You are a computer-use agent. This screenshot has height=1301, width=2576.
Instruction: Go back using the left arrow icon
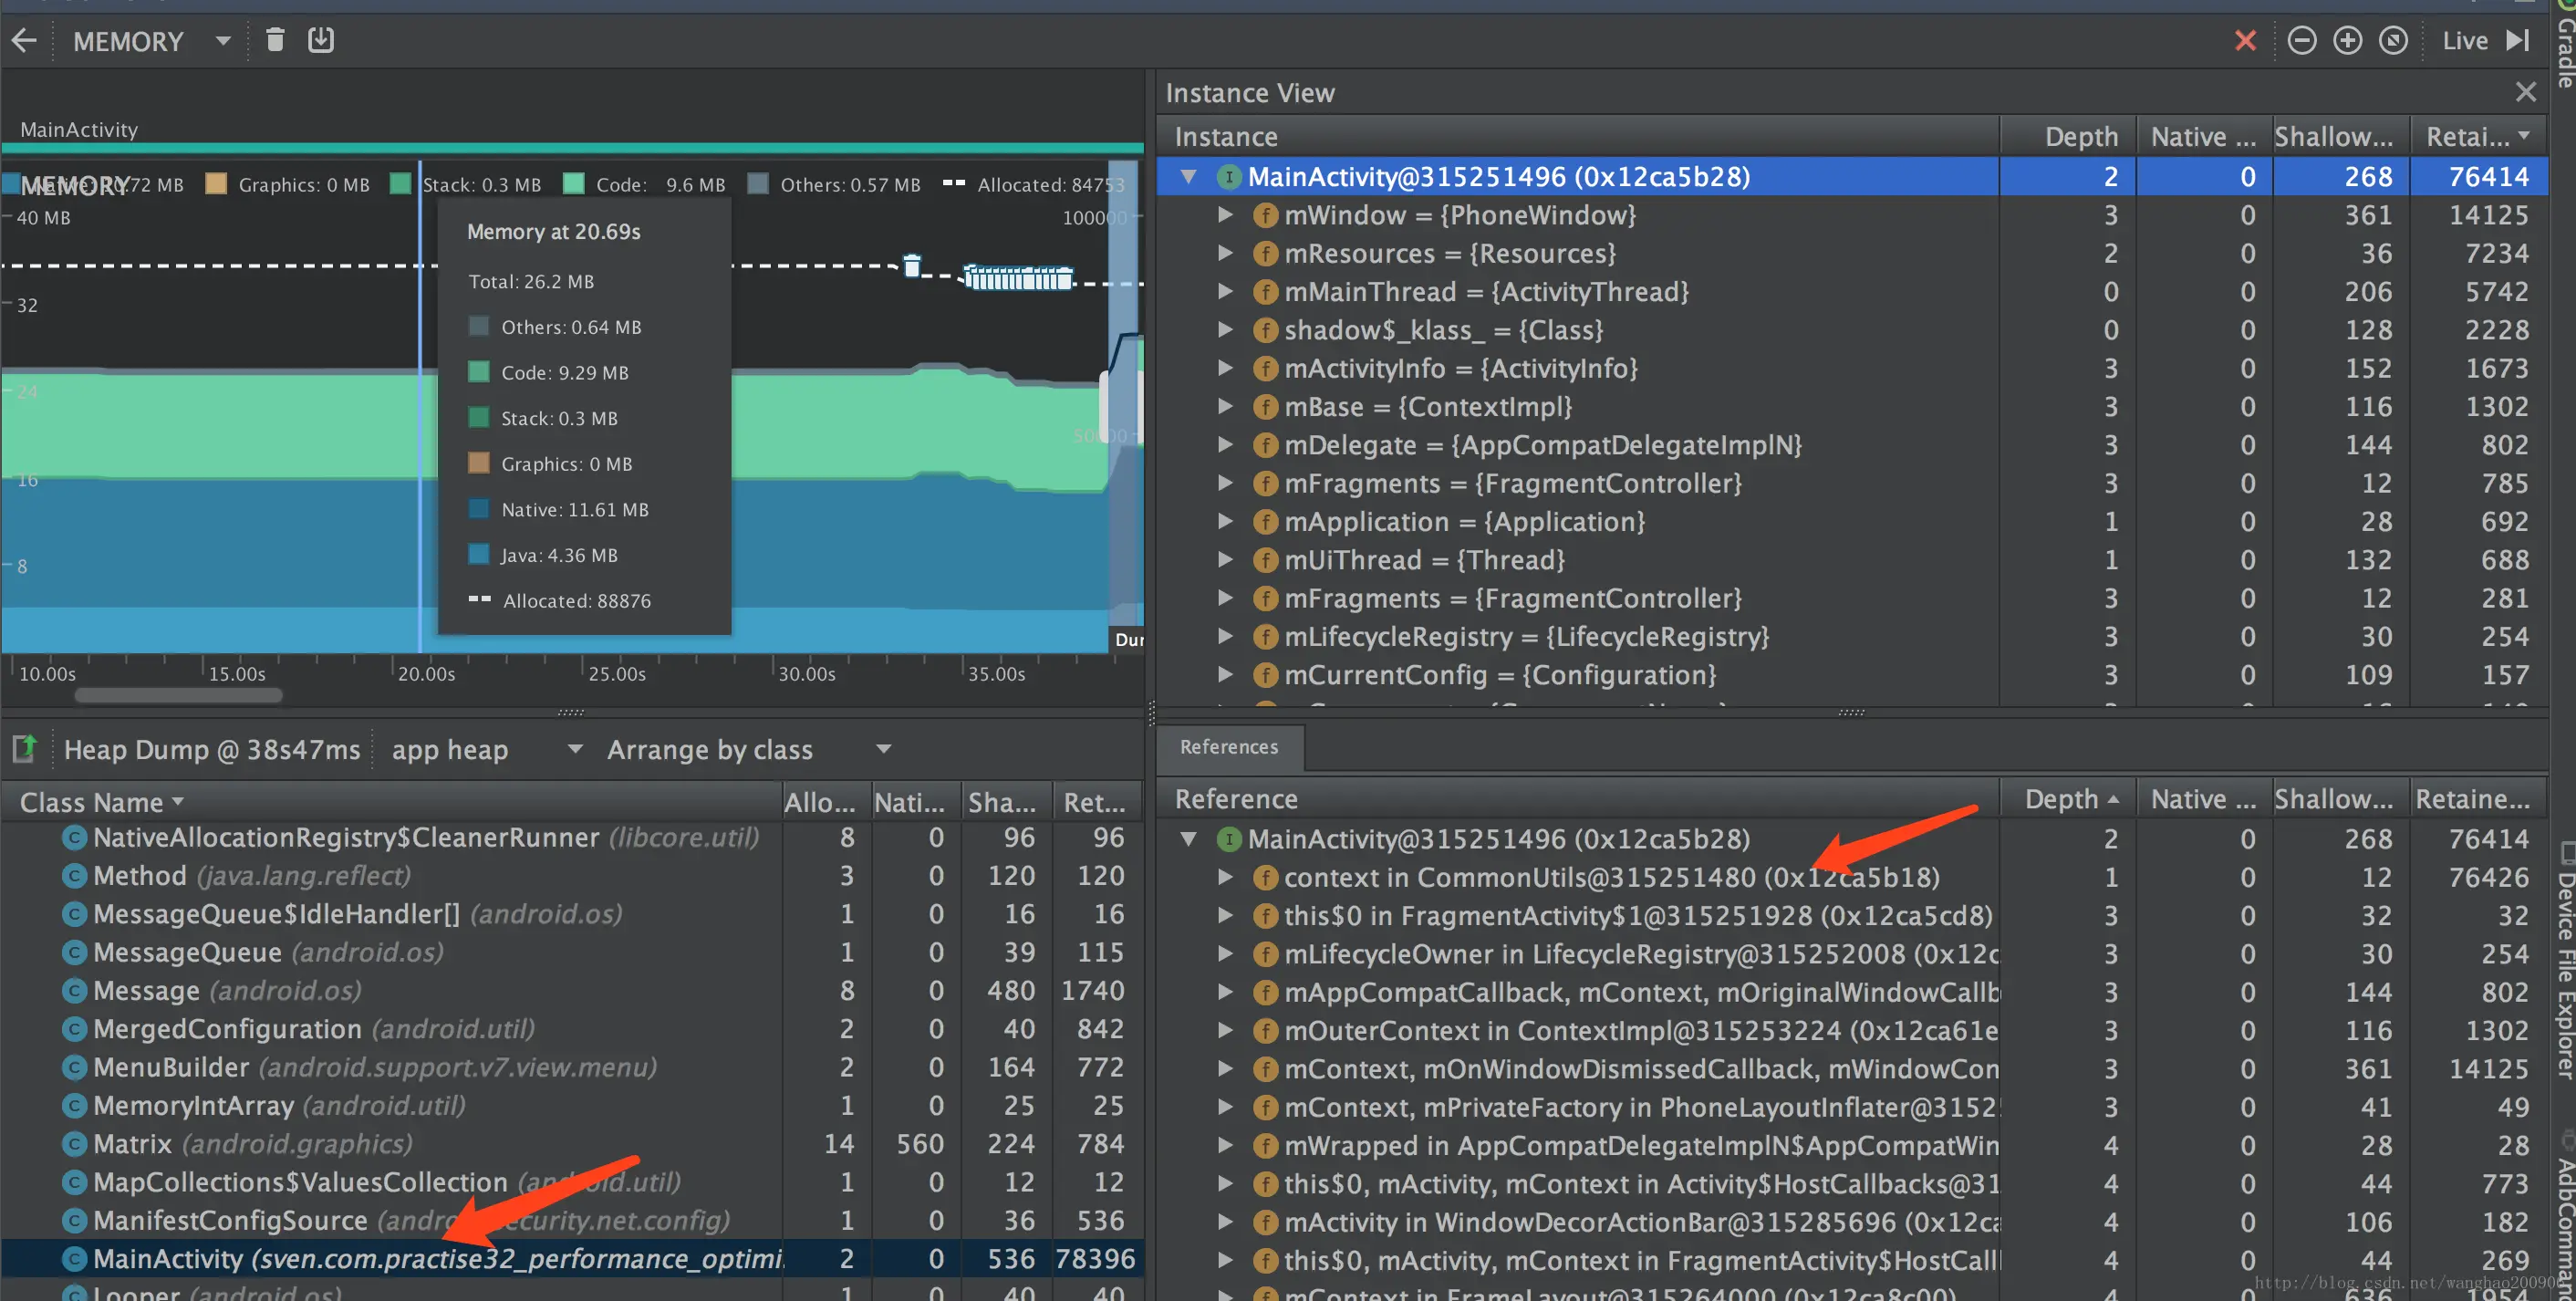(x=24, y=41)
